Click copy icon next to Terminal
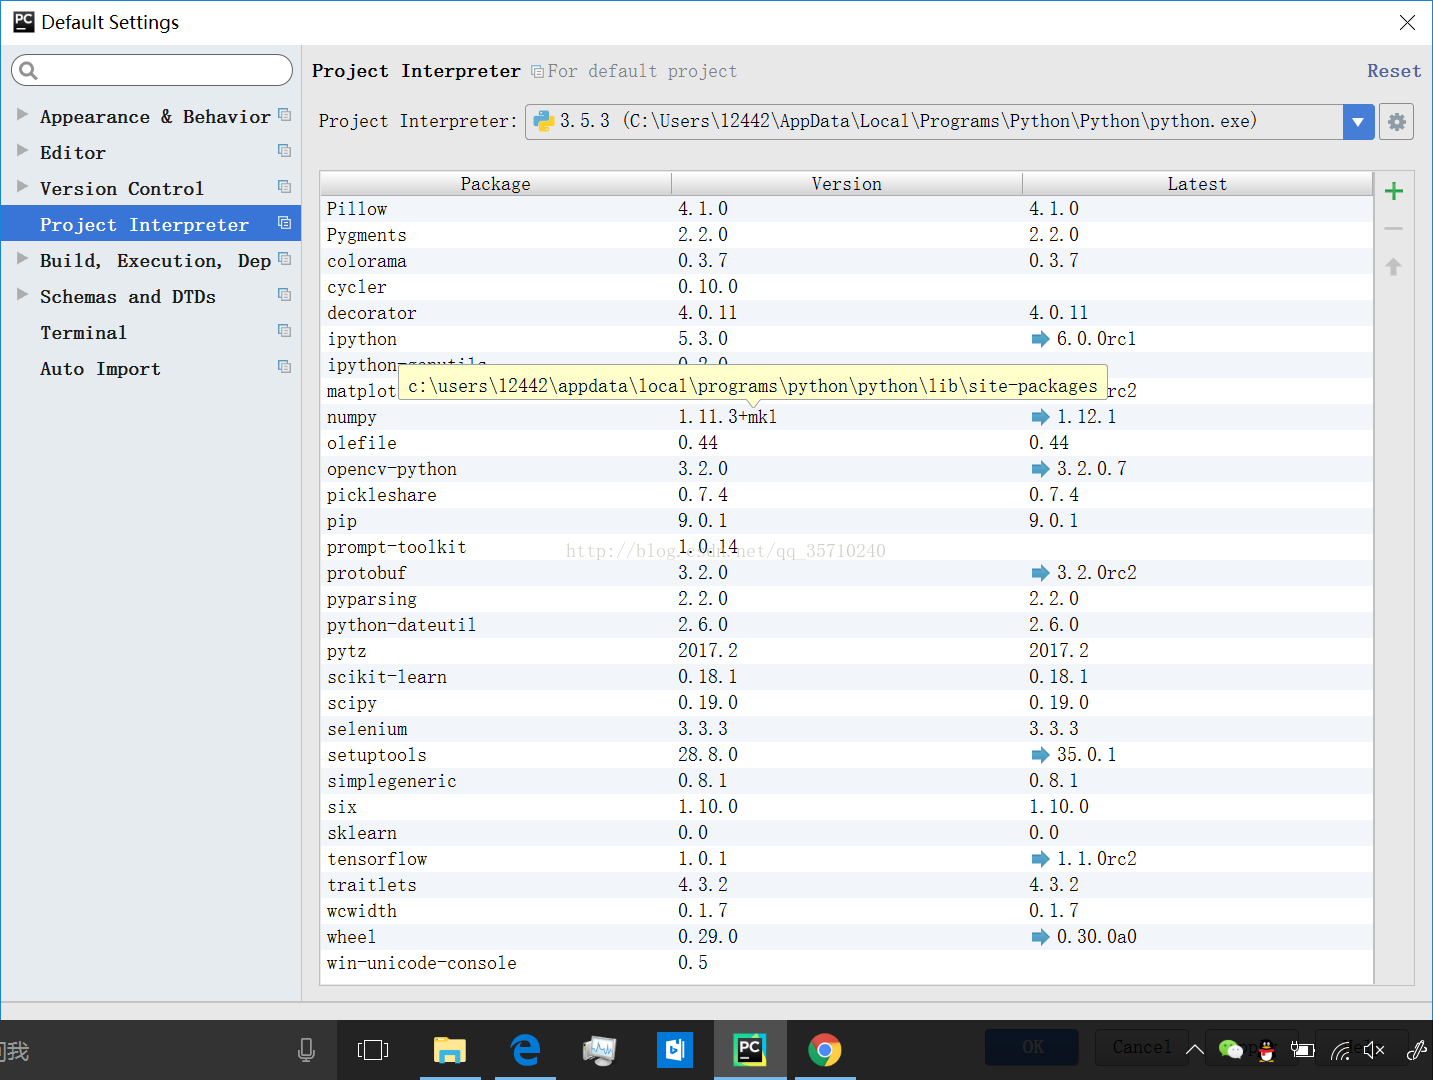This screenshot has height=1080, width=1433. (x=285, y=331)
